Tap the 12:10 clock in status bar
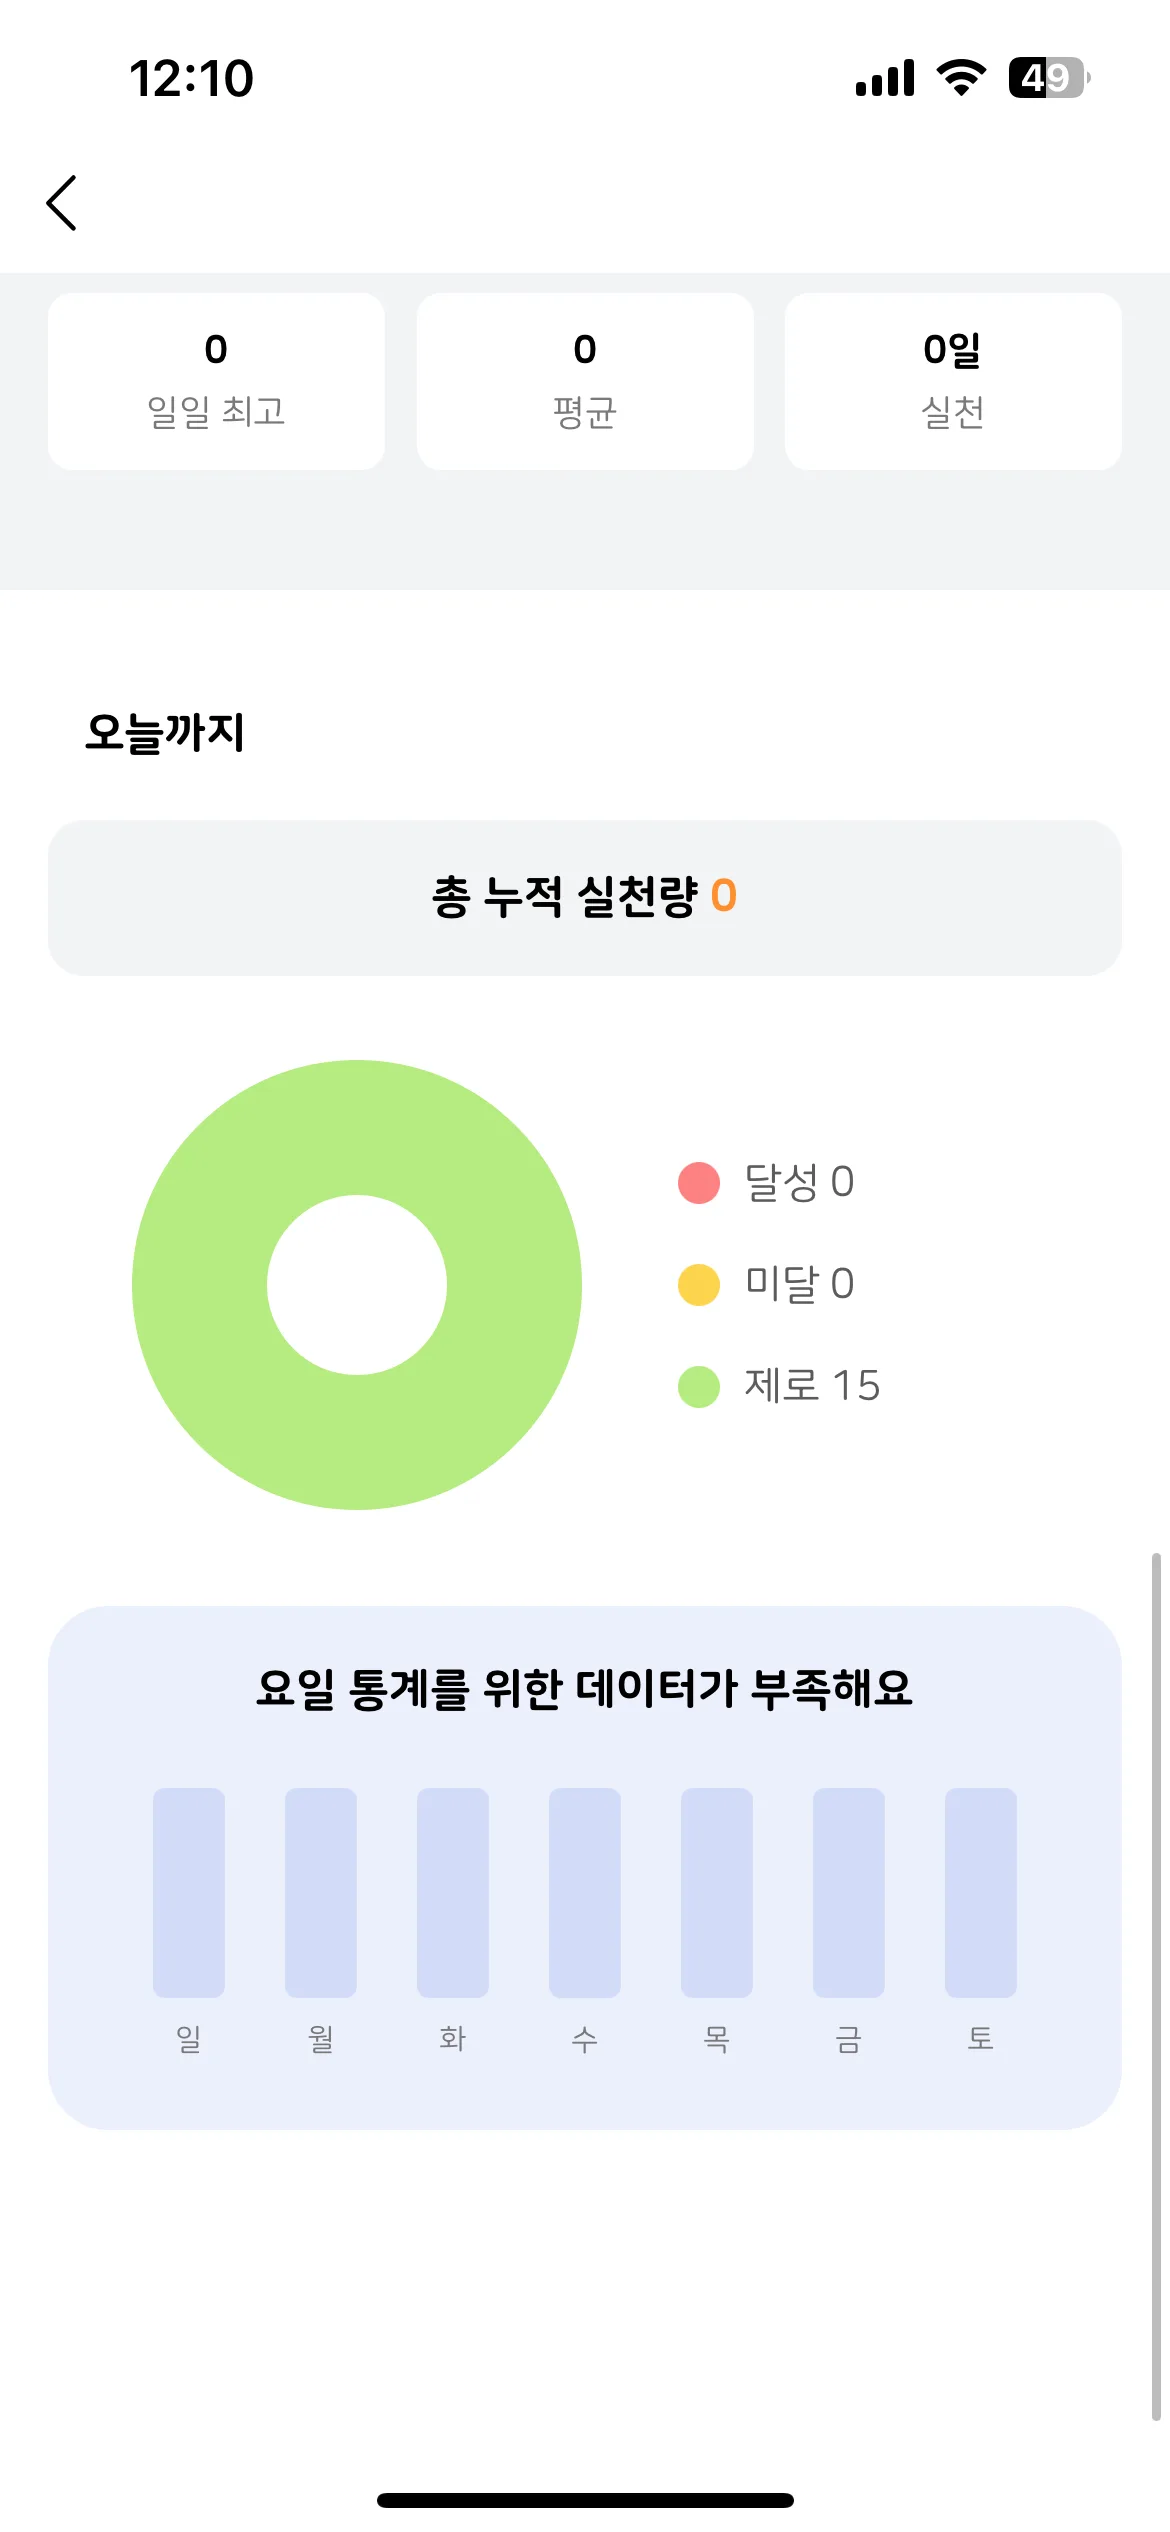 pyautogui.click(x=191, y=78)
